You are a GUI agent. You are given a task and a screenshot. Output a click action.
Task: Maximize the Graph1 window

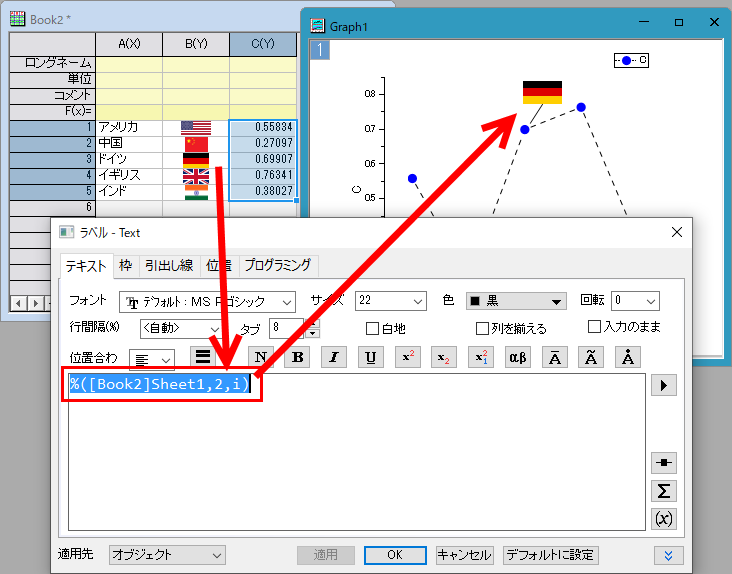679,22
